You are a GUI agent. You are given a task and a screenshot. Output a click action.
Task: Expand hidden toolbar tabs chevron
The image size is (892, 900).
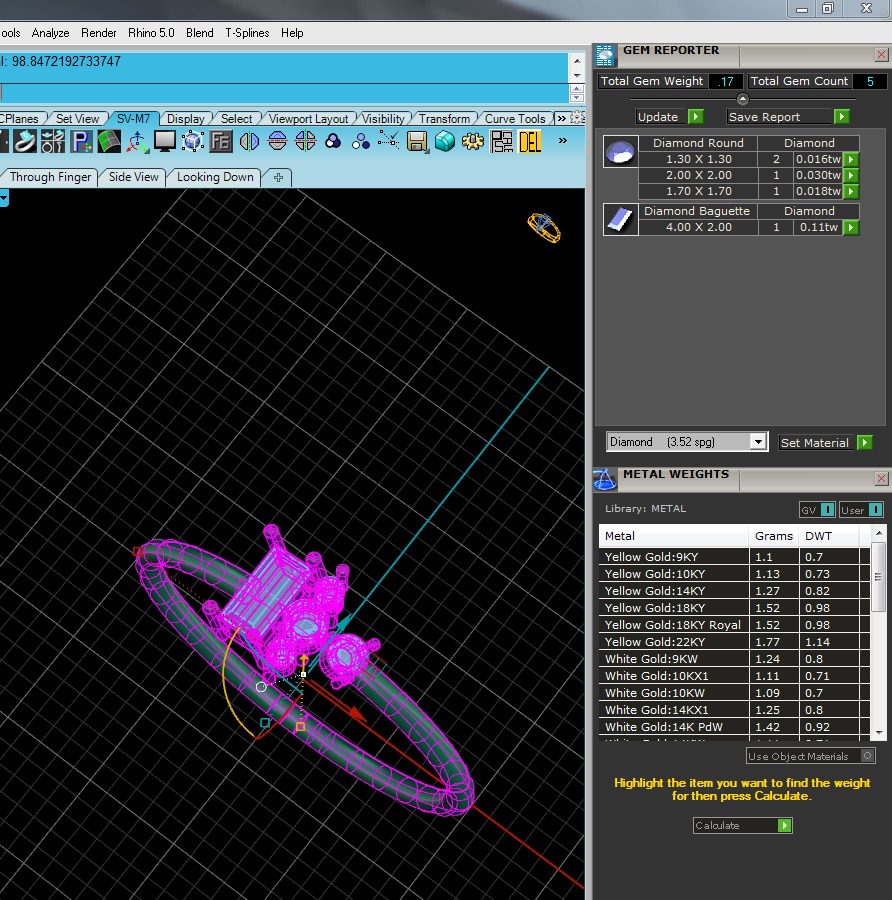(561, 118)
